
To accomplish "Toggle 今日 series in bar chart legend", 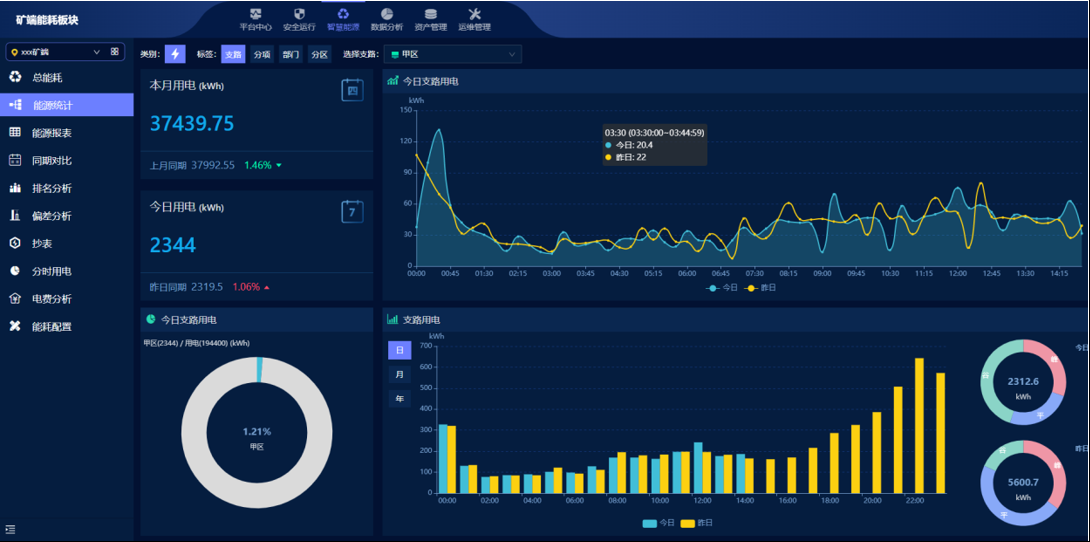I will click(x=659, y=523).
